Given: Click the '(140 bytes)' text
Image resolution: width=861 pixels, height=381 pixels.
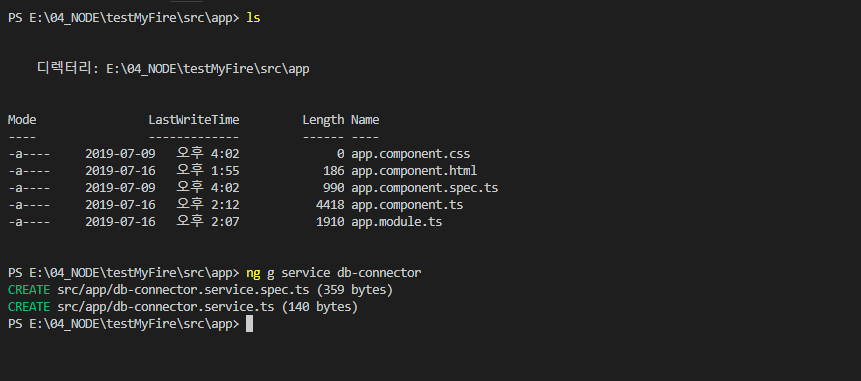Looking at the screenshot, I should (320, 307).
